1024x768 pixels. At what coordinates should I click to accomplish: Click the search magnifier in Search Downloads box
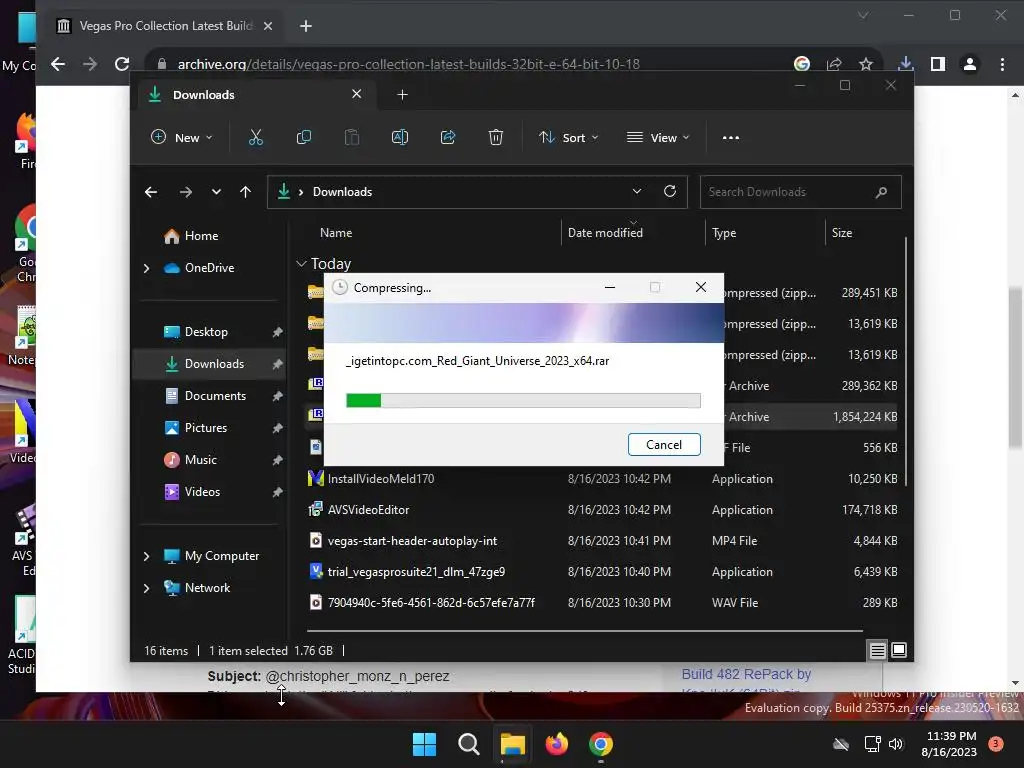pos(881,192)
